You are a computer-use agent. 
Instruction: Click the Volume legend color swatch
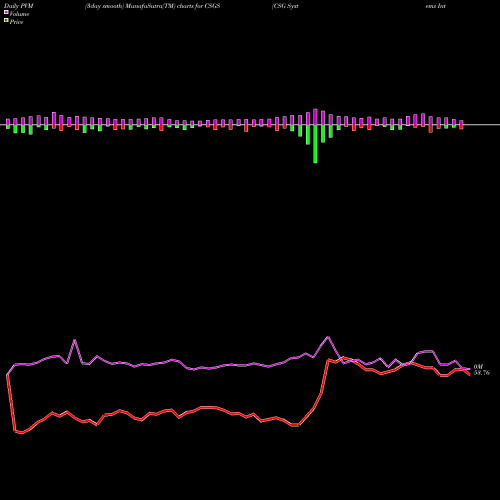point(6,13)
